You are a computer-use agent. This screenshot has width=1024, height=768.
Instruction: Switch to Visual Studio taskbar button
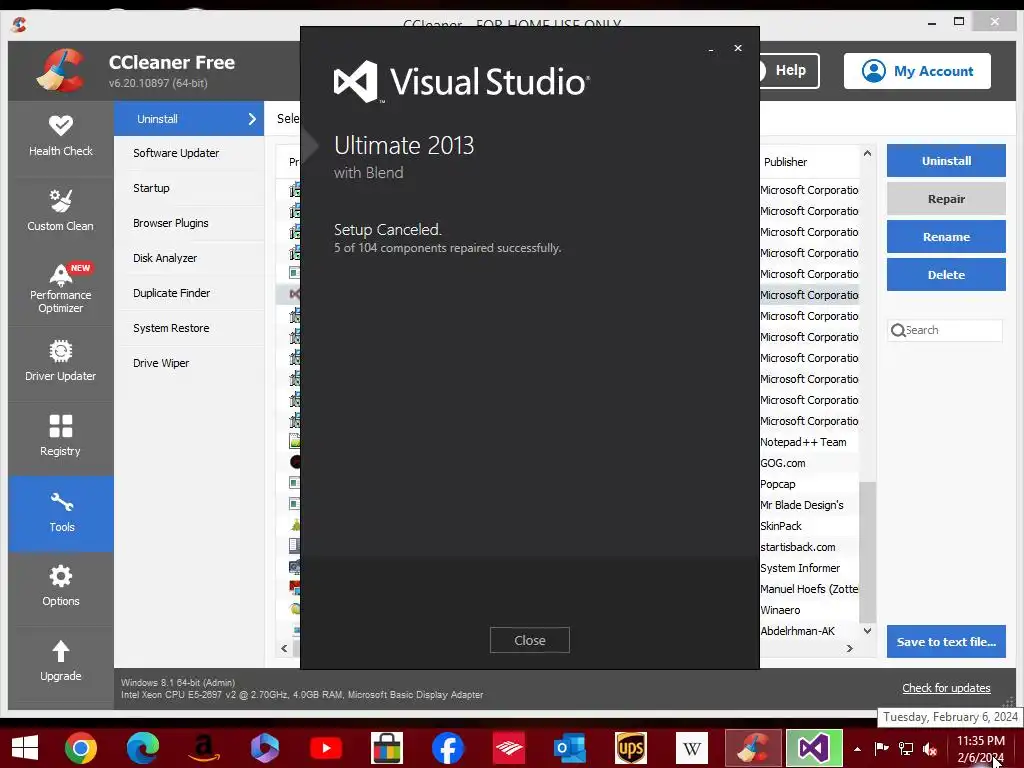814,748
